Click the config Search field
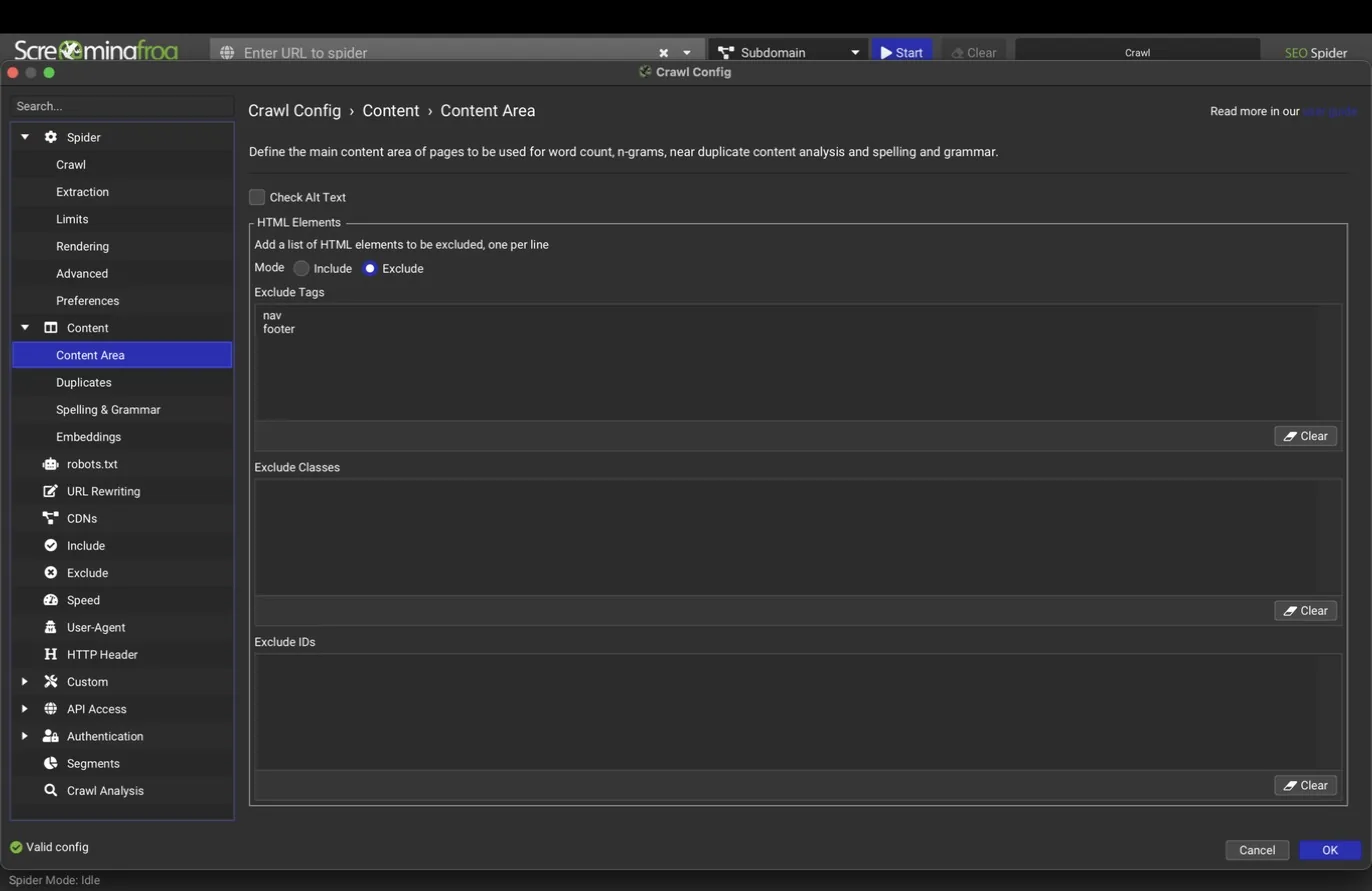The height and width of the screenshot is (891, 1372). (x=122, y=106)
